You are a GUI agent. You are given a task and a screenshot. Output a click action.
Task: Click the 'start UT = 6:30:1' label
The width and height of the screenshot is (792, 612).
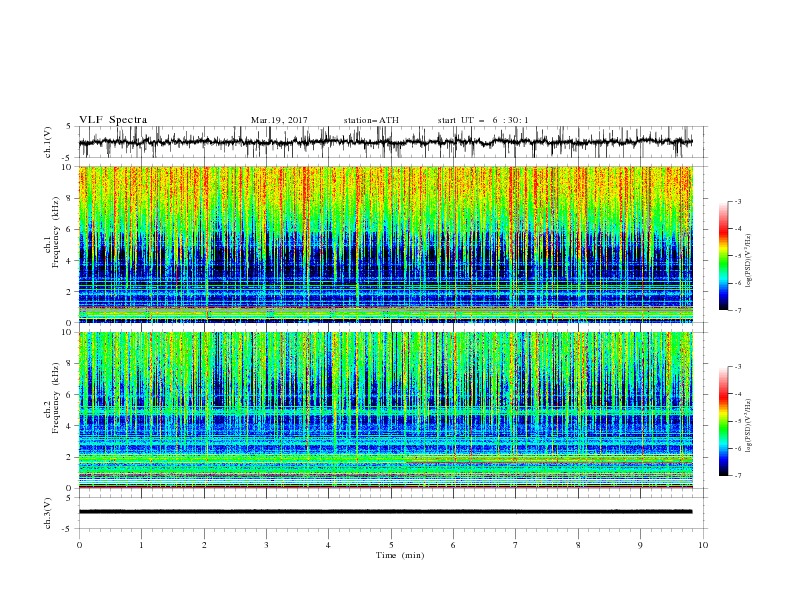[483, 120]
